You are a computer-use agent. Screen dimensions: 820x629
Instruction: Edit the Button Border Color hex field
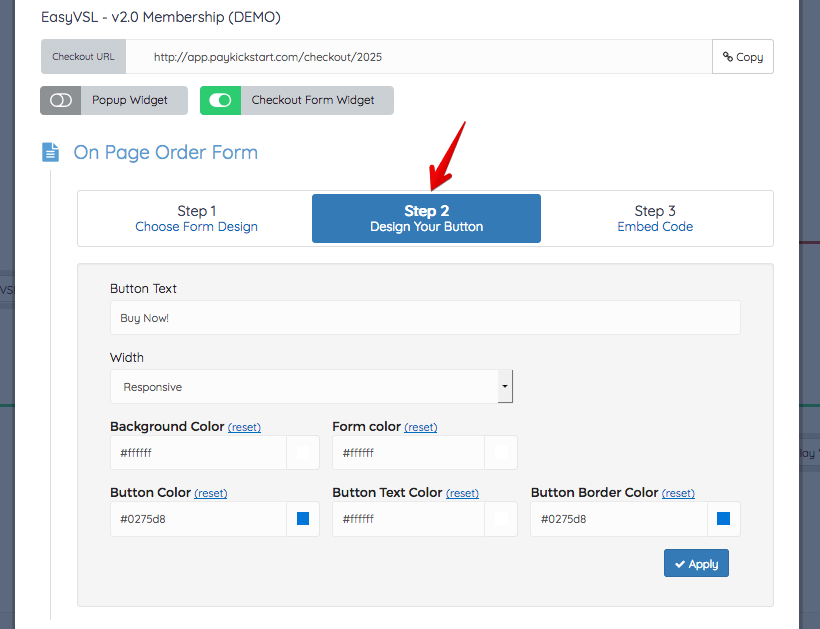[619, 519]
